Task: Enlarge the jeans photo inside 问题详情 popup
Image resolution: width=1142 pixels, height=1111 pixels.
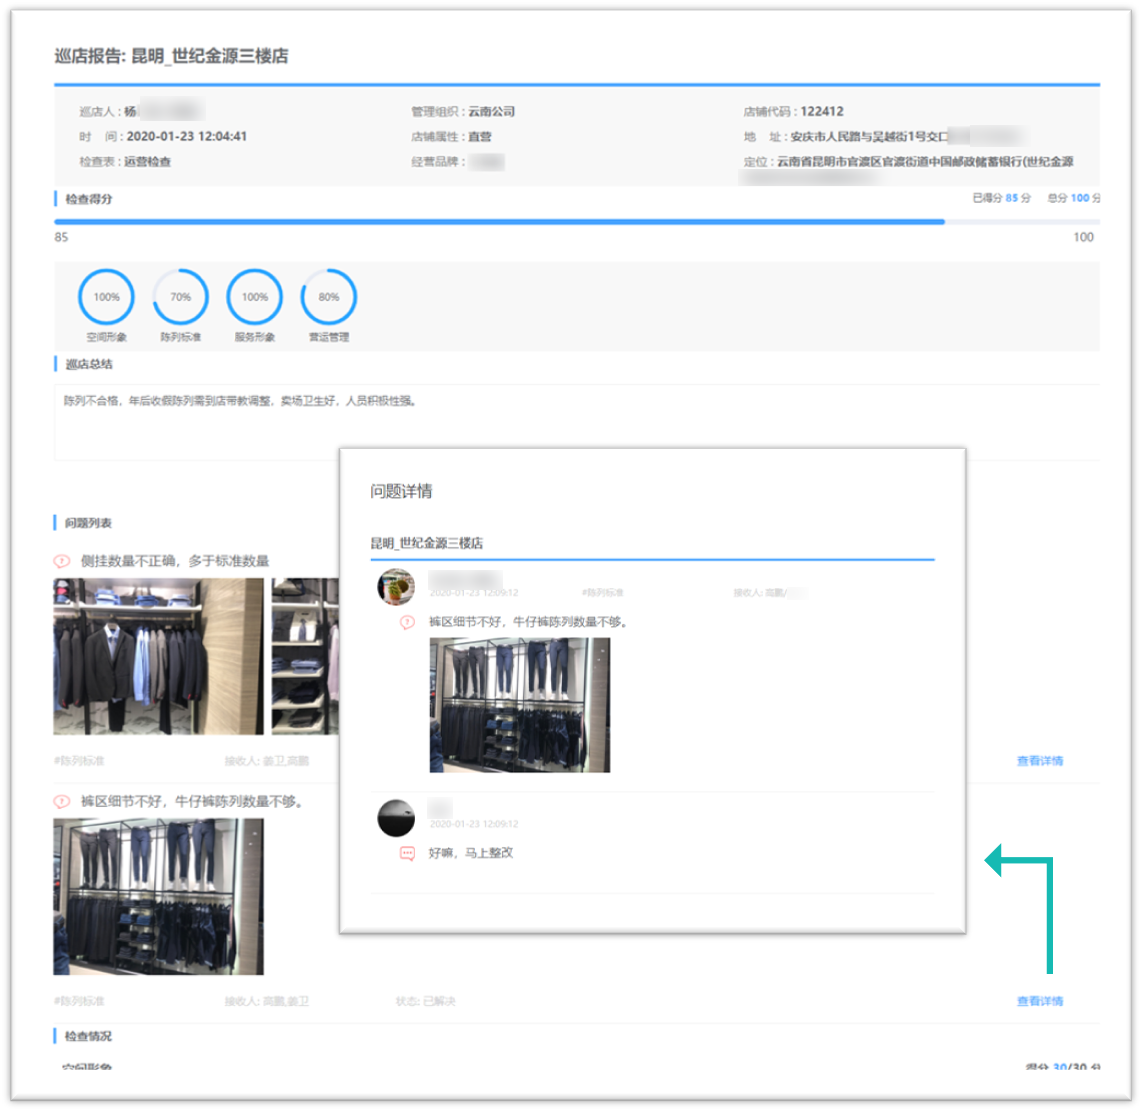Action: [520, 705]
